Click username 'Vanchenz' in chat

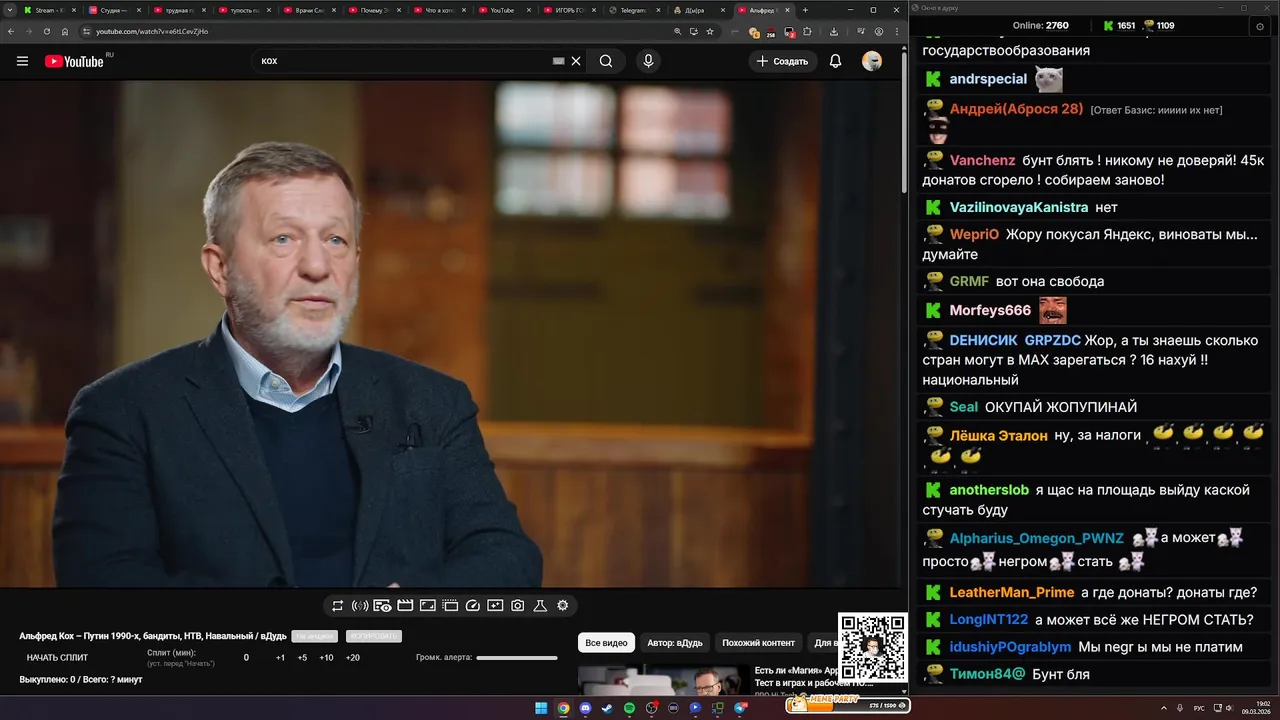point(982,160)
